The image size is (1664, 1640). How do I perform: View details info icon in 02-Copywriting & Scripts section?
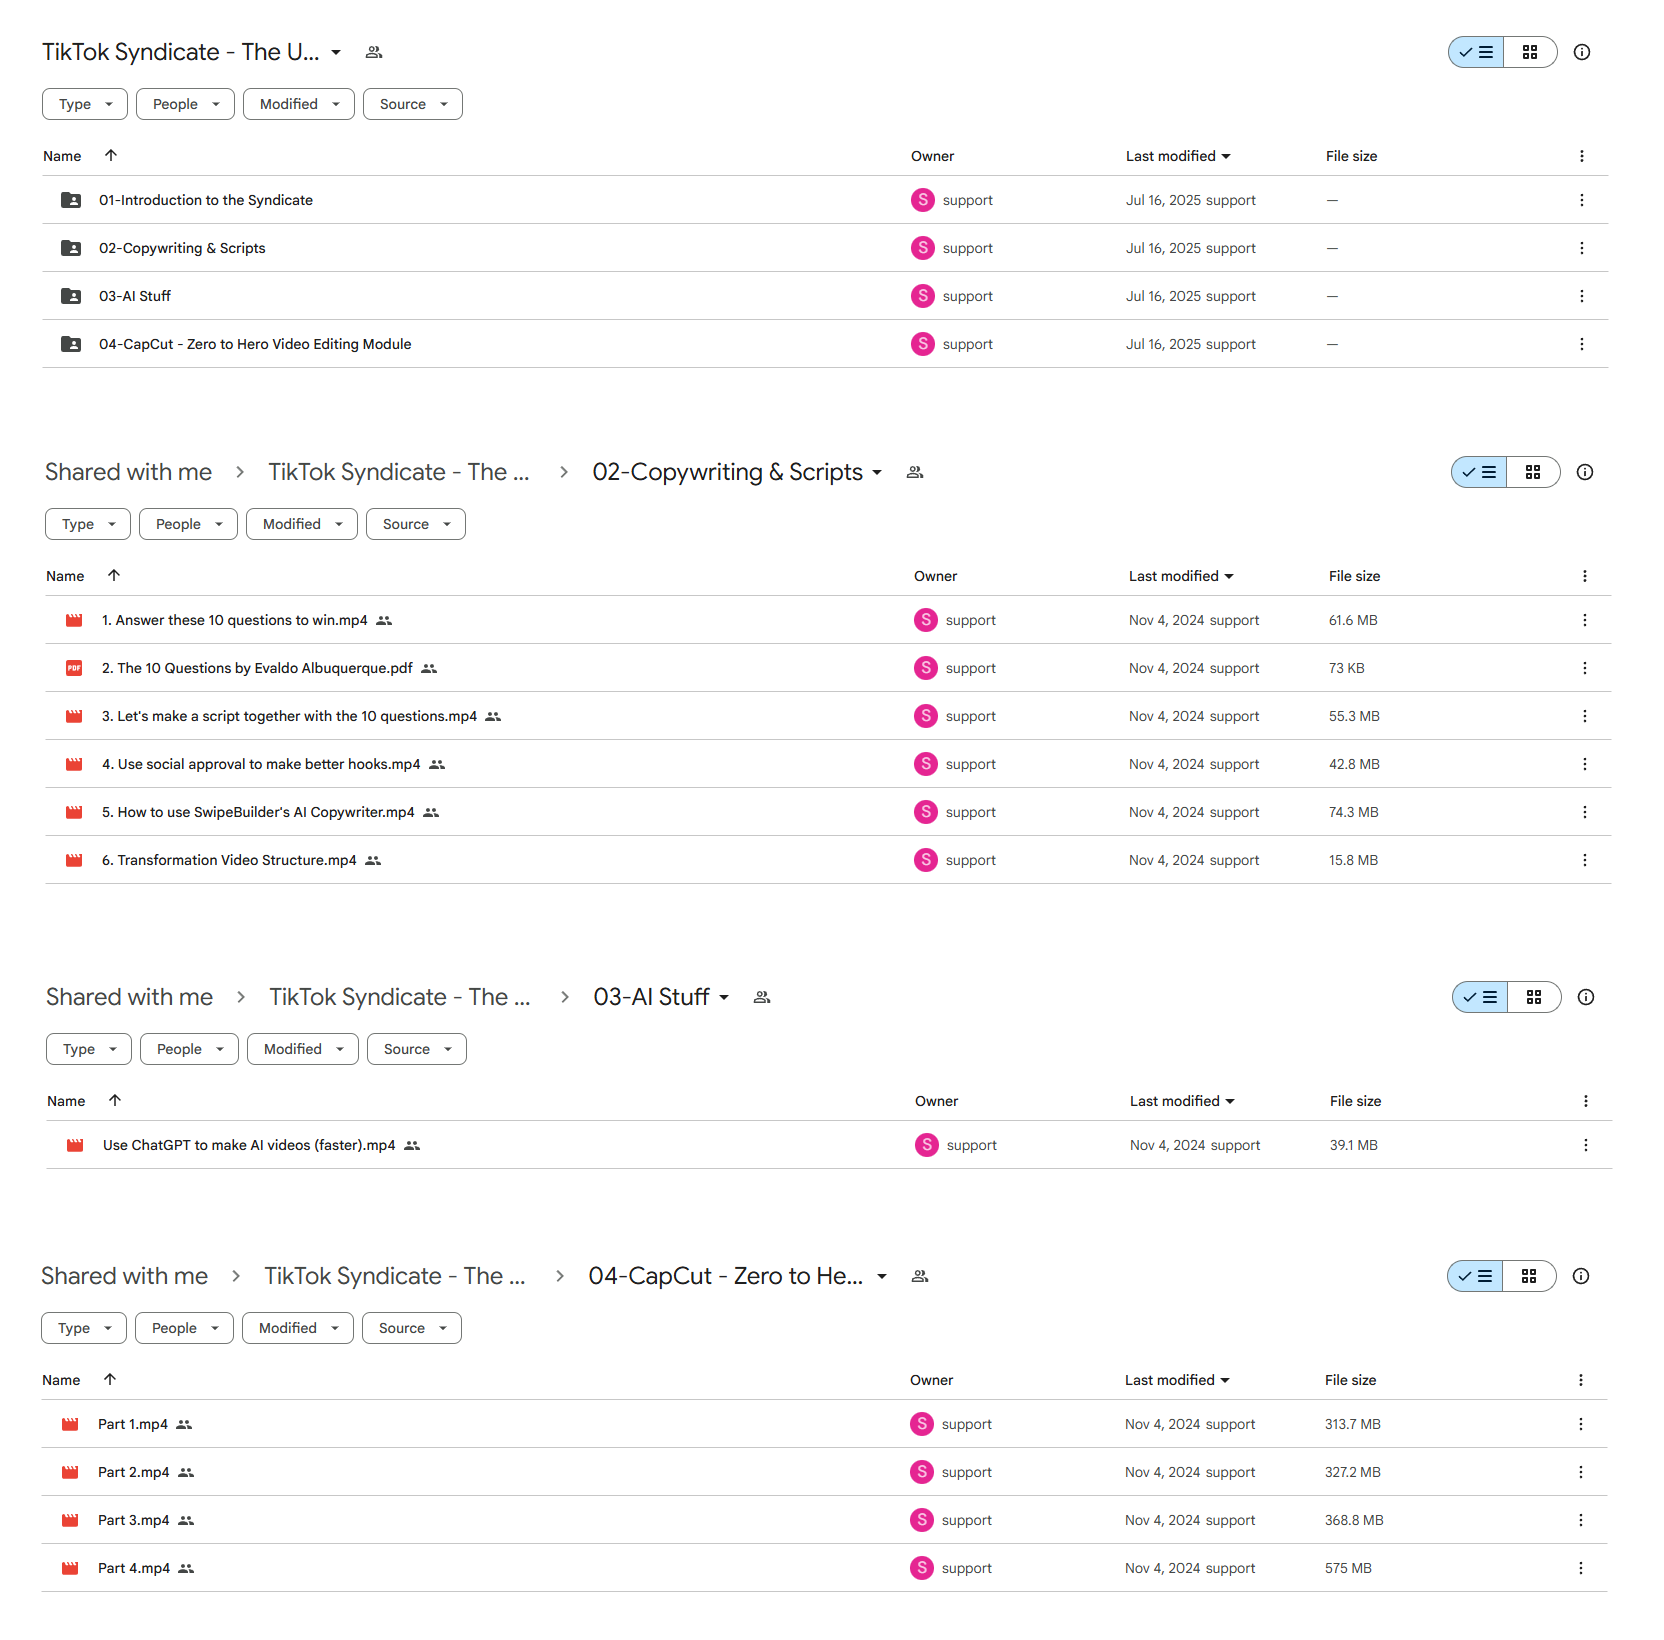(x=1585, y=472)
